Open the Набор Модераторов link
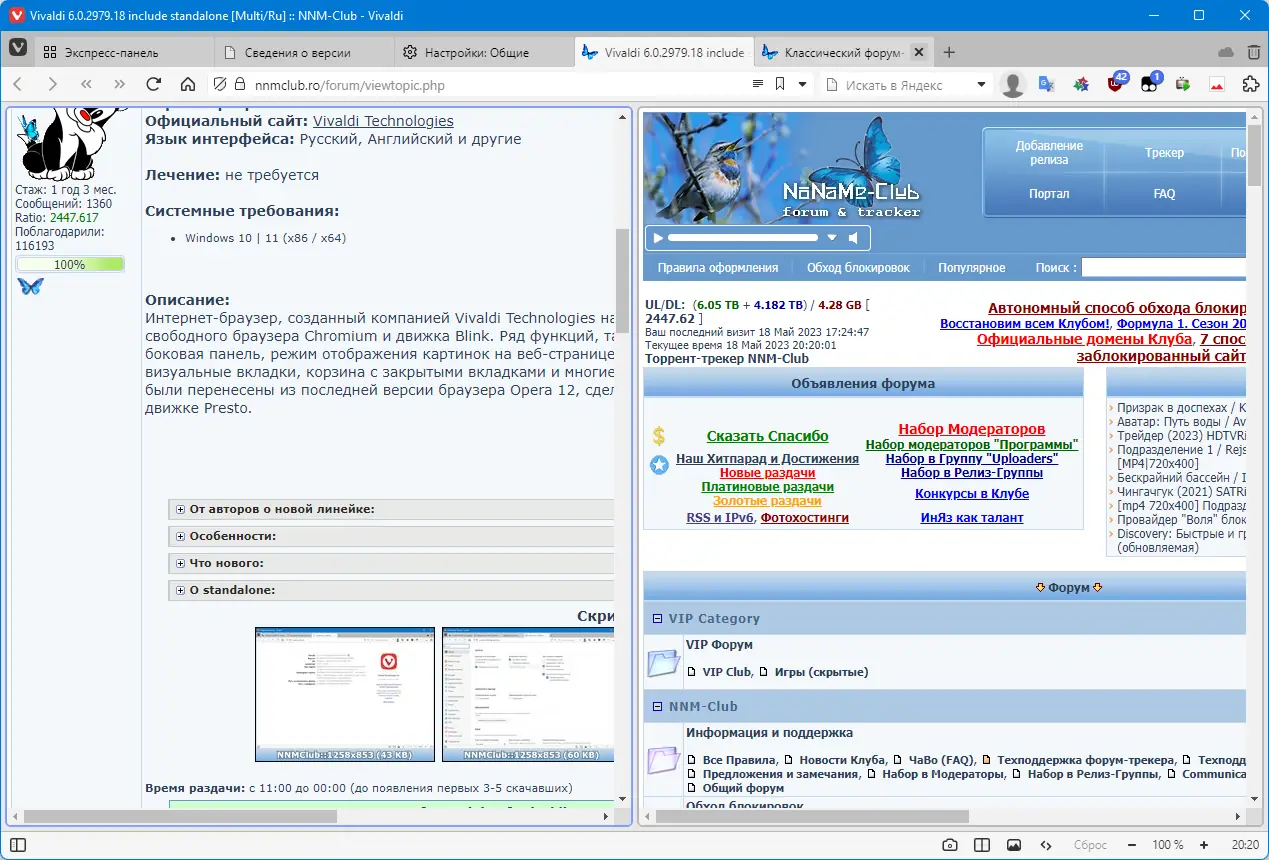Viewport: 1269px width, 860px height. click(971, 429)
